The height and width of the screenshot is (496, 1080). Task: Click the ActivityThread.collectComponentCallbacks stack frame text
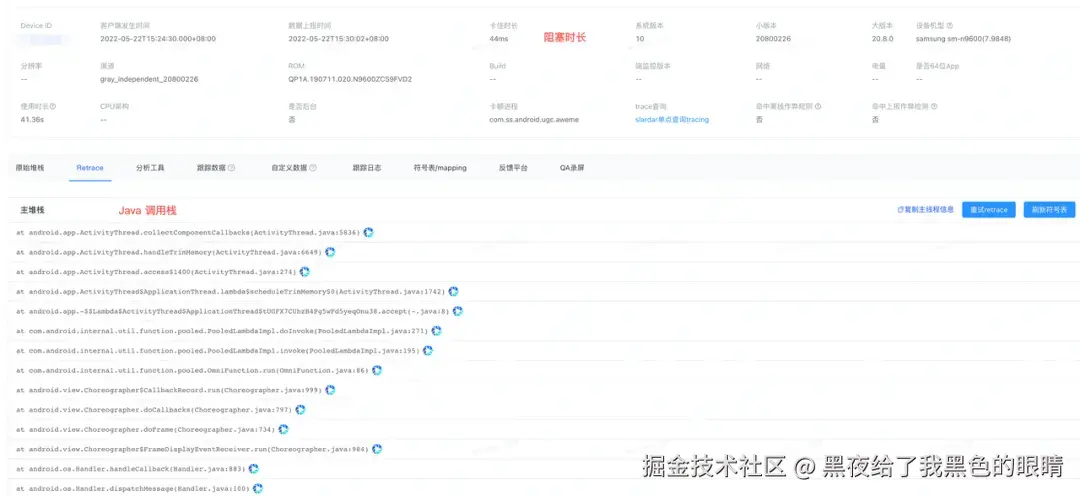pyautogui.click(x=188, y=233)
